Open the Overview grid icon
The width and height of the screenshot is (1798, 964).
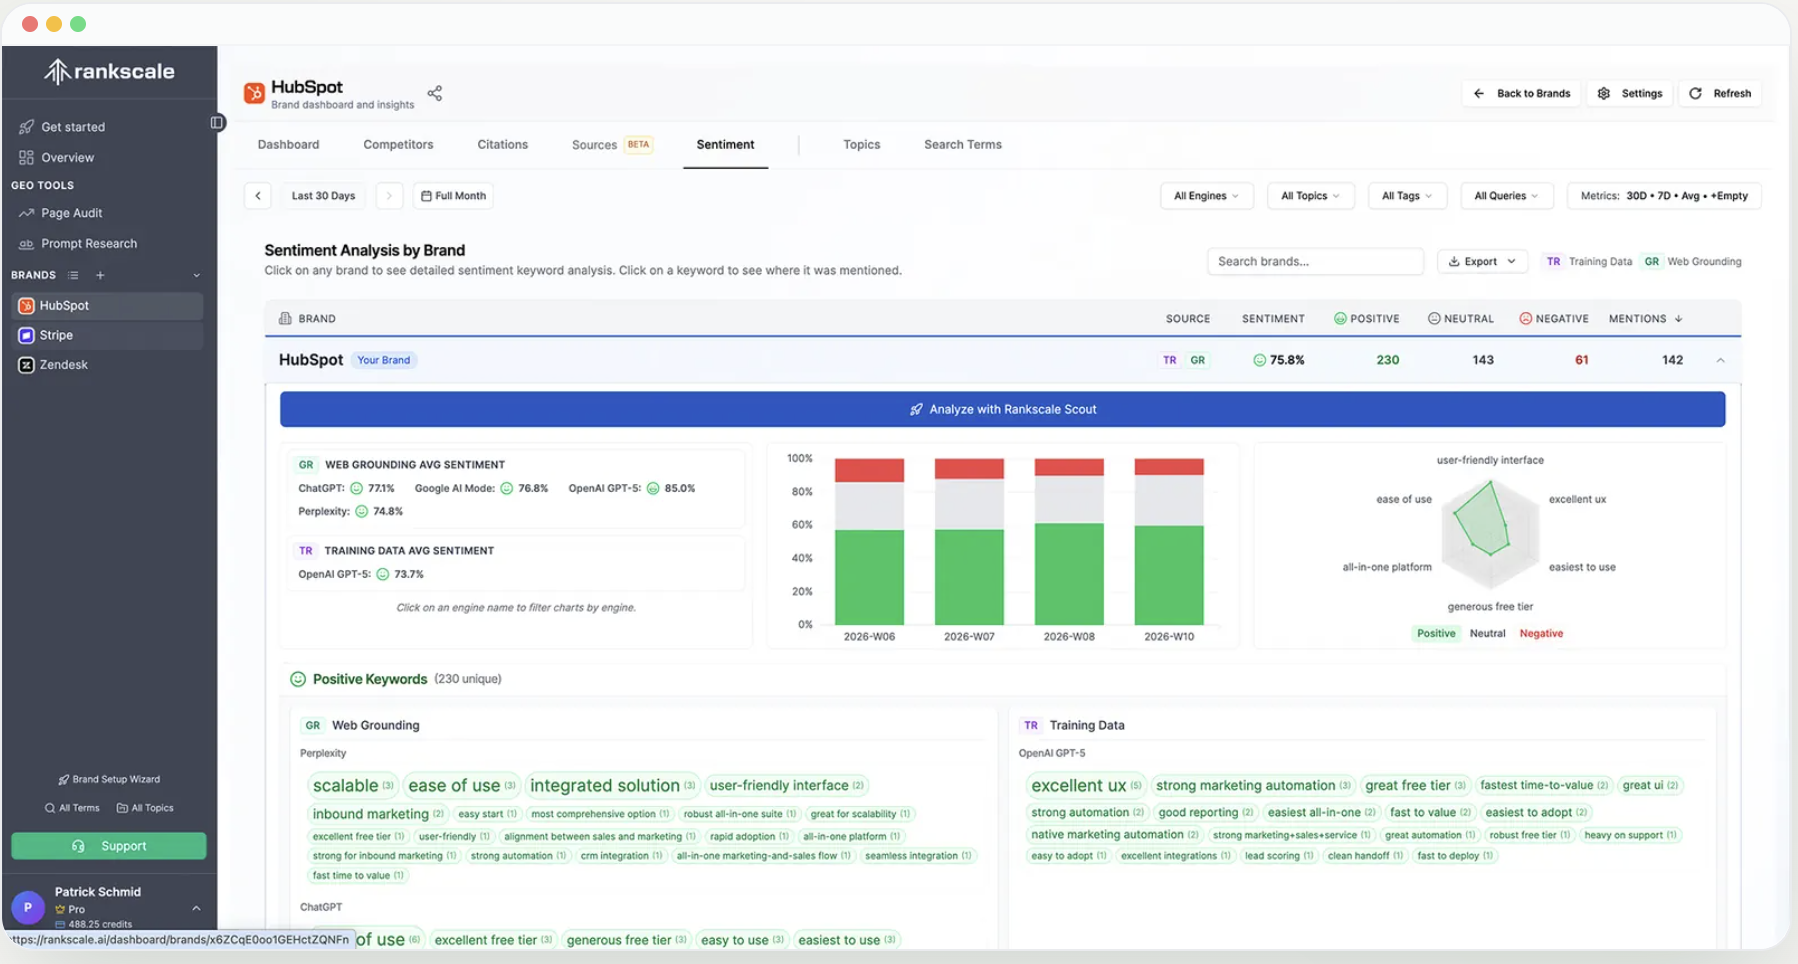point(26,157)
